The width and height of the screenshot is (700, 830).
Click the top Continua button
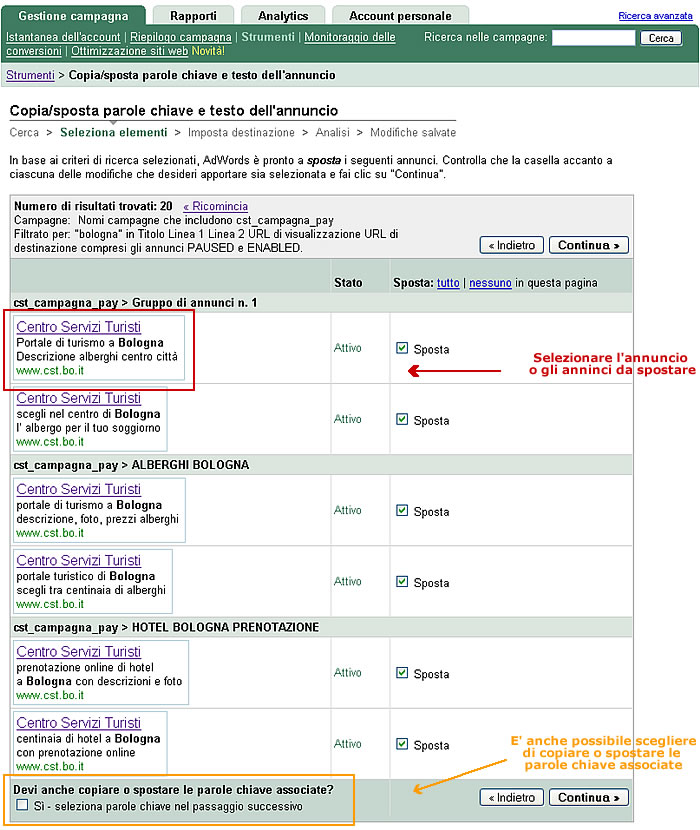[588, 245]
